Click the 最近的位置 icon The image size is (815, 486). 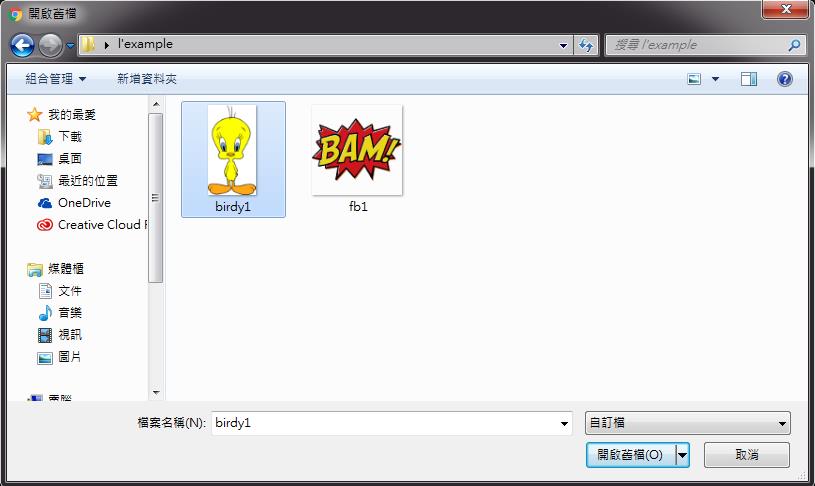pos(45,181)
